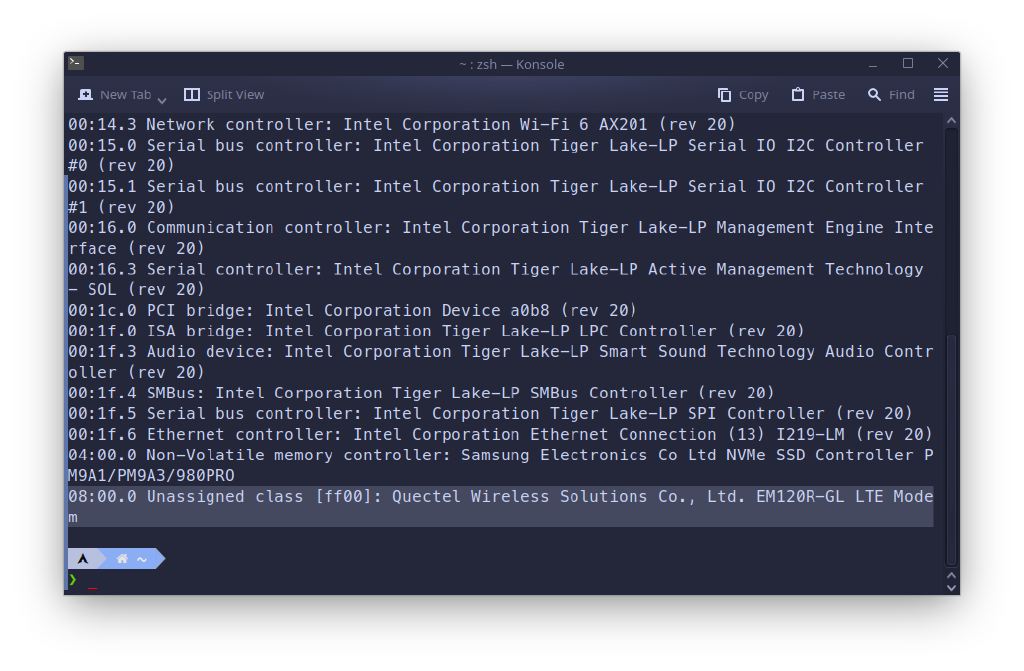Click the Konsole terminal icon in title bar
The image size is (1024, 671).
76,63
